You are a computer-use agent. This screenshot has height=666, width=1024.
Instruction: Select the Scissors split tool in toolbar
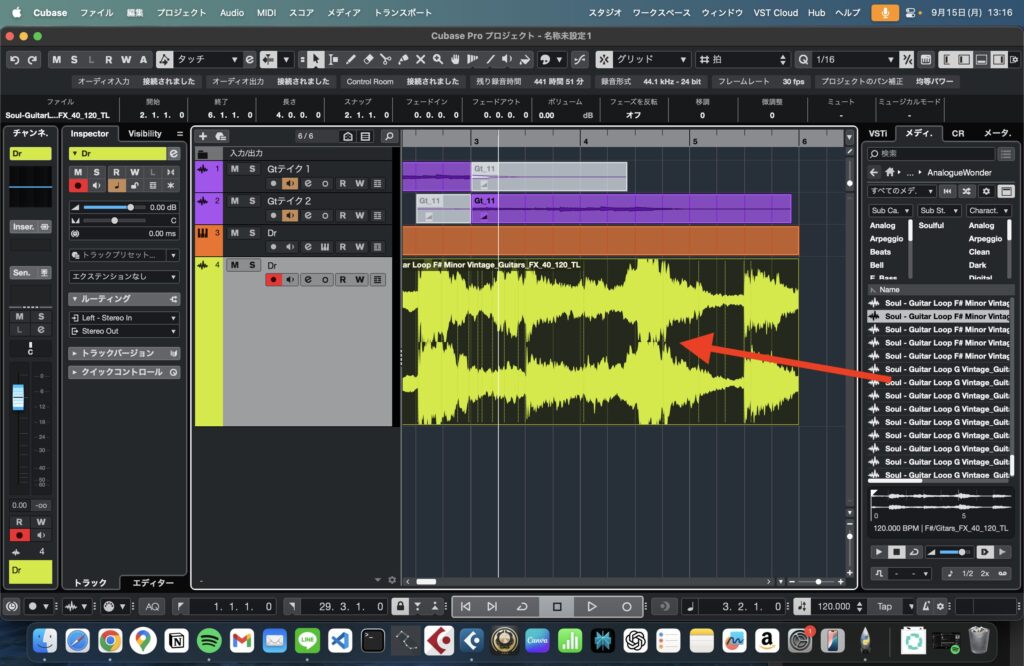[x=385, y=60]
